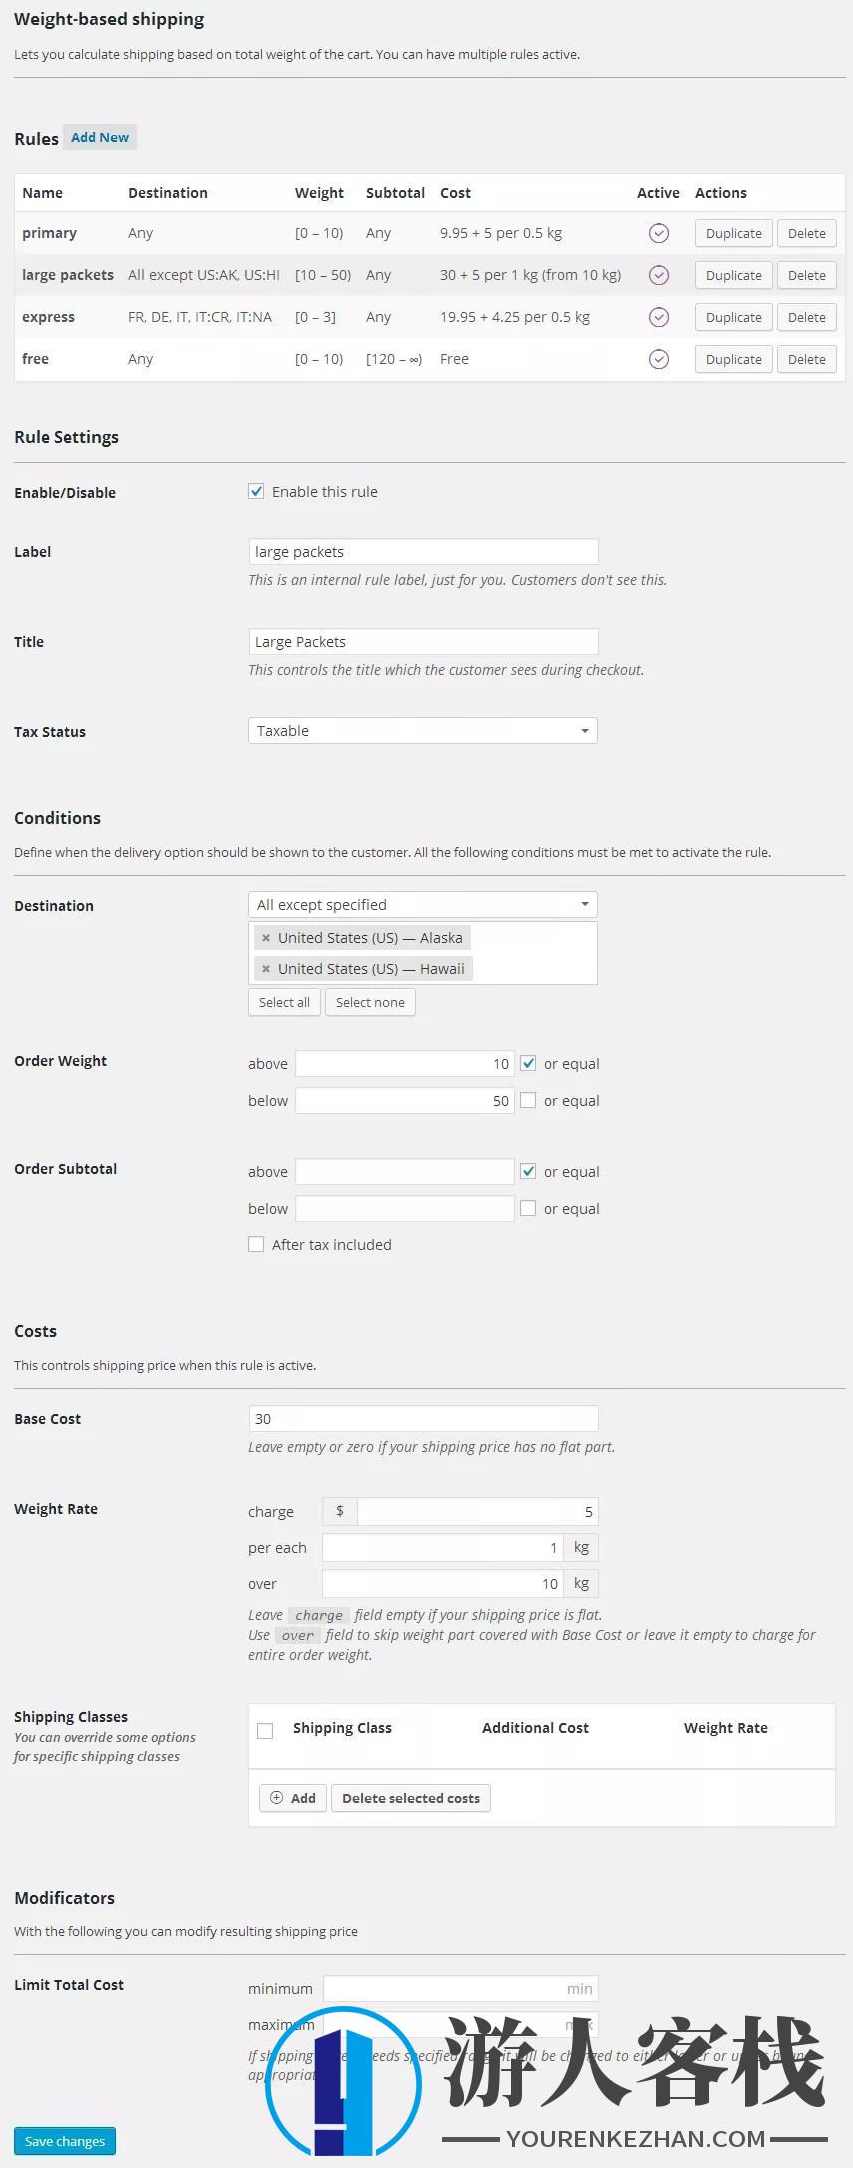This screenshot has width=853, height=2168.
Task: Click the plus Add icon under Shipping Classes
Action: click(x=277, y=1797)
